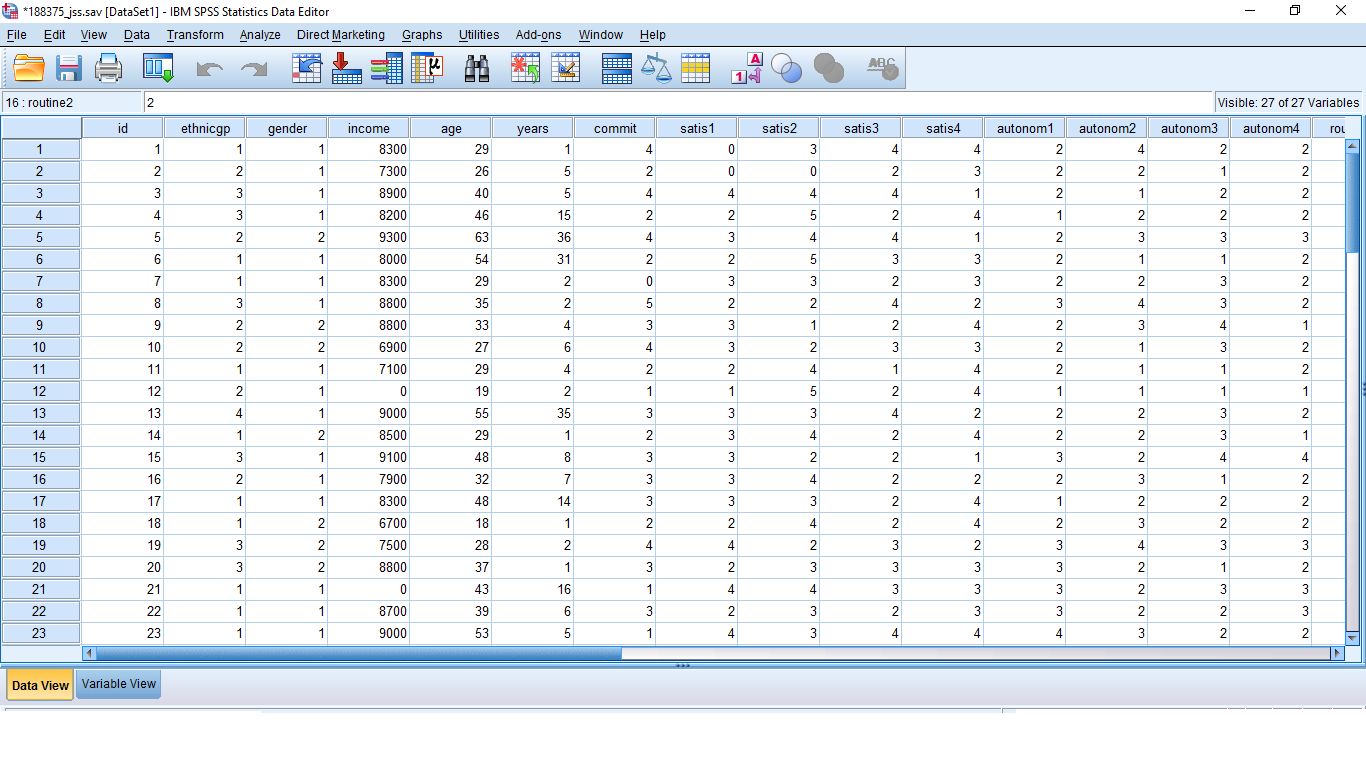
Task: Open a data document via folder icon
Action: (29, 68)
